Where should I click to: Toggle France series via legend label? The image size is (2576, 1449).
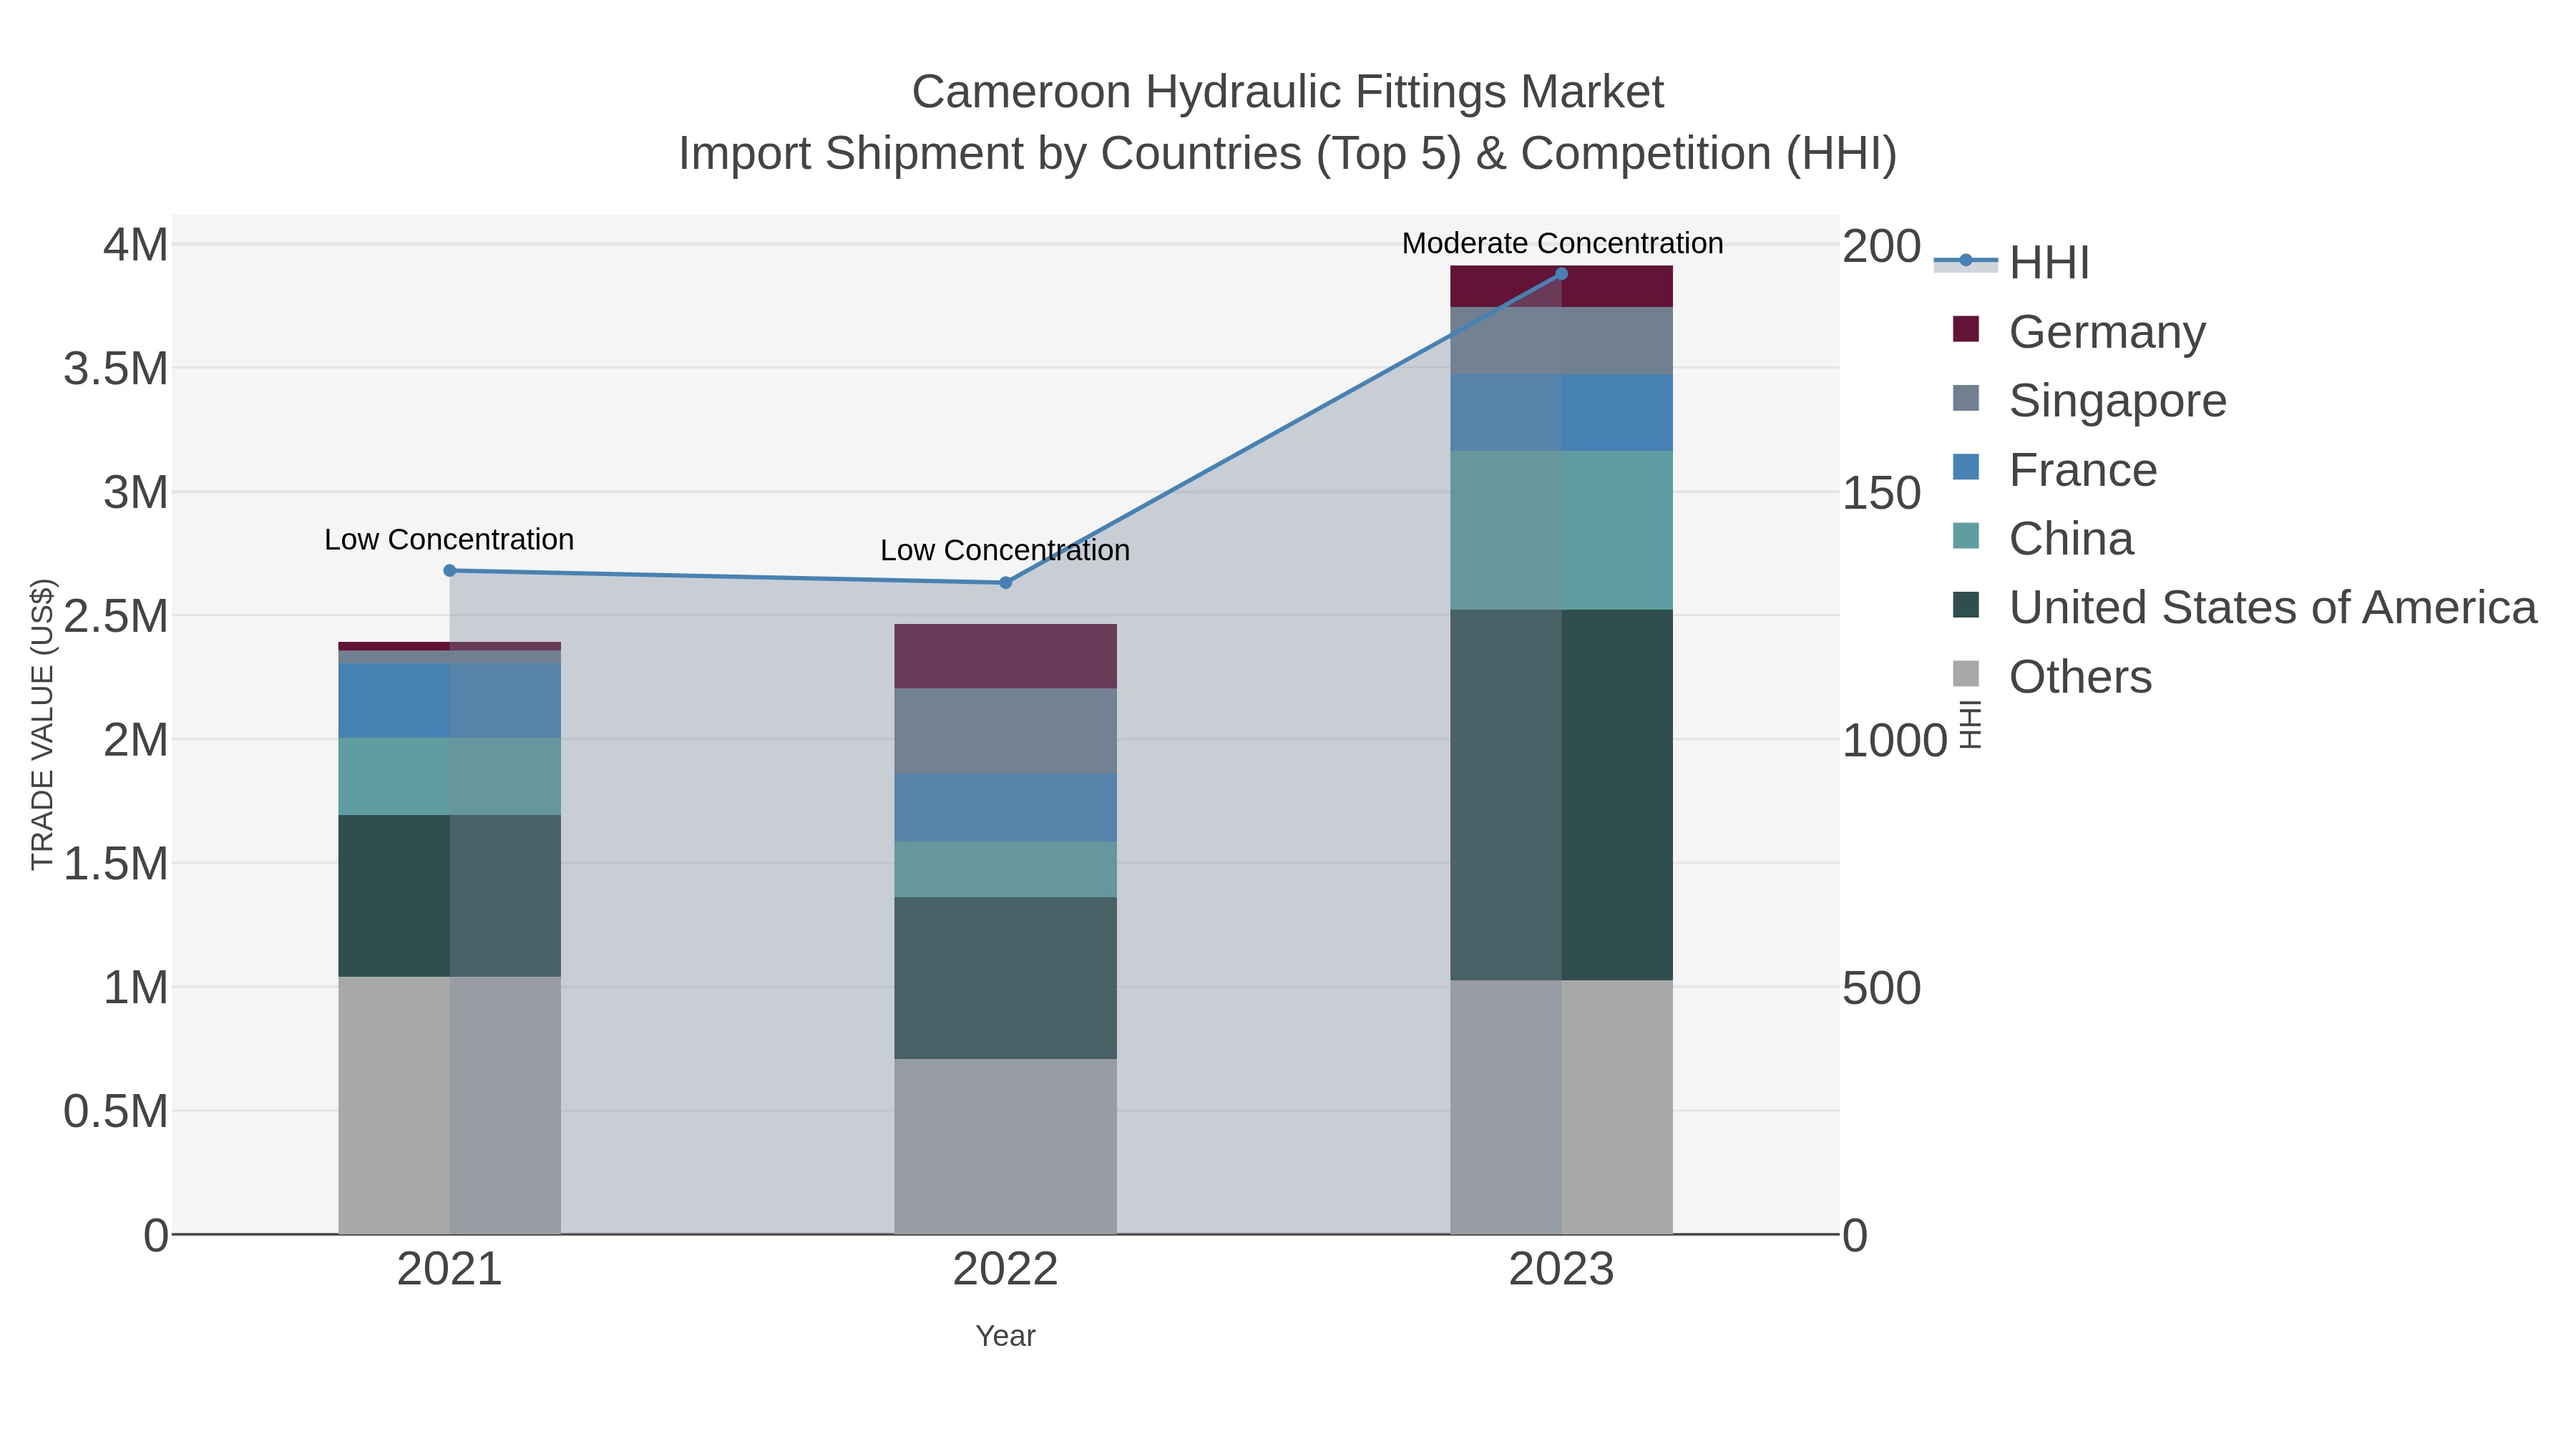(x=2083, y=470)
